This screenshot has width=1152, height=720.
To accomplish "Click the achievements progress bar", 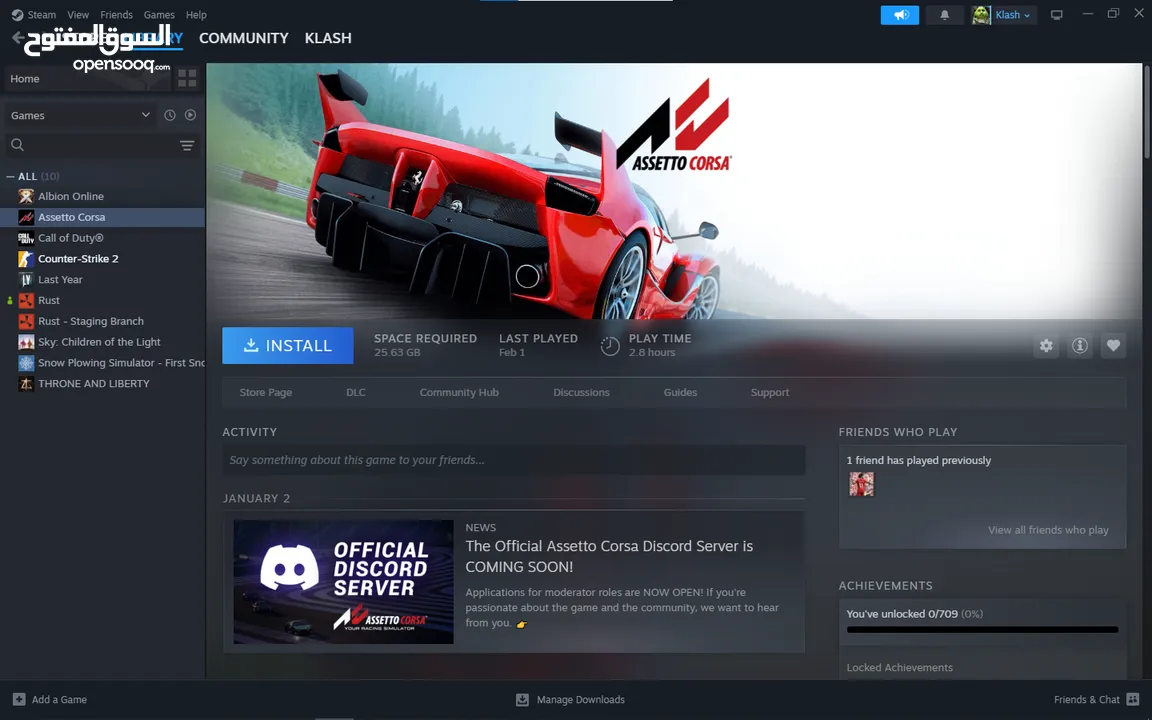I will (x=982, y=630).
